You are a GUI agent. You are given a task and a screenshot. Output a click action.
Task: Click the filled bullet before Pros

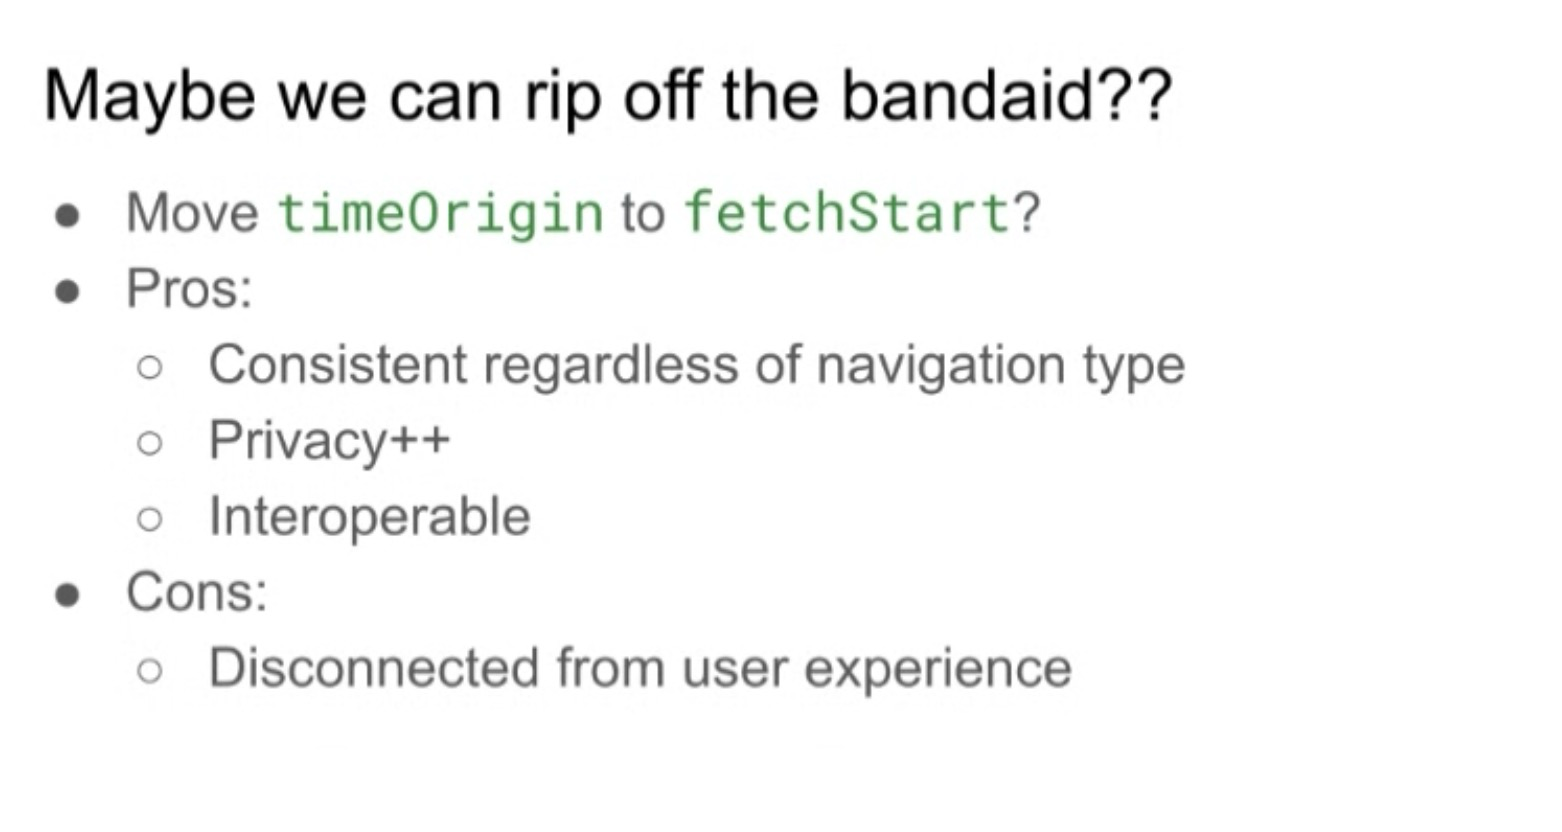tap(68, 291)
